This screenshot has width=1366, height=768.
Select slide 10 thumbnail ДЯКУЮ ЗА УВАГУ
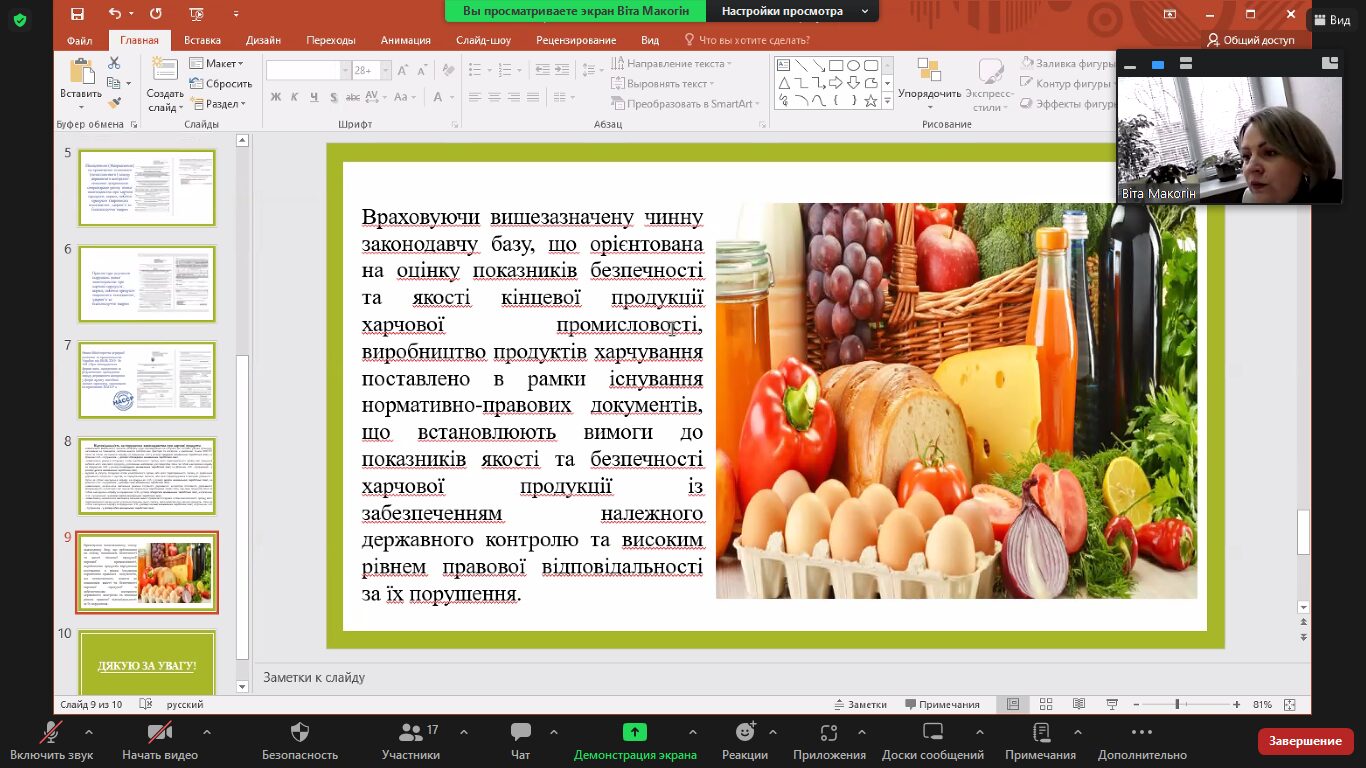(147, 662)
